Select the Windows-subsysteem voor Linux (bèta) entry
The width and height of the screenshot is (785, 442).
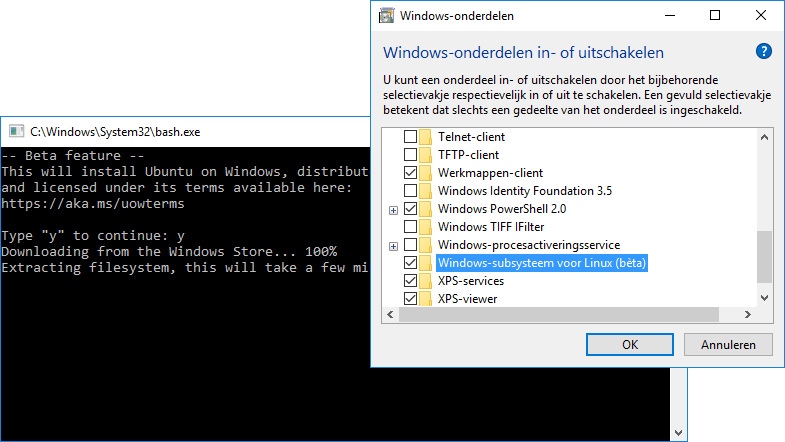click(543, 263)
